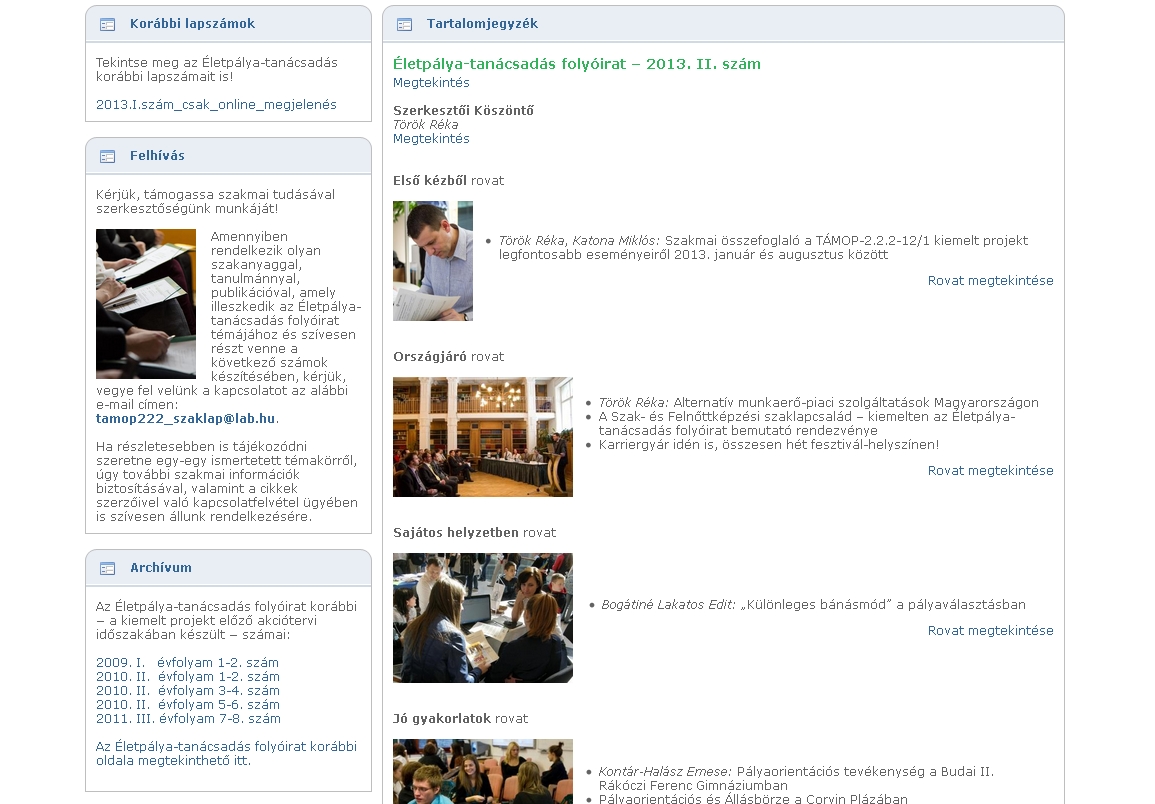1155x804 pixels.
Task: Click the Sajátos helyzetben photo thumbnail
Action: [482, 618]
